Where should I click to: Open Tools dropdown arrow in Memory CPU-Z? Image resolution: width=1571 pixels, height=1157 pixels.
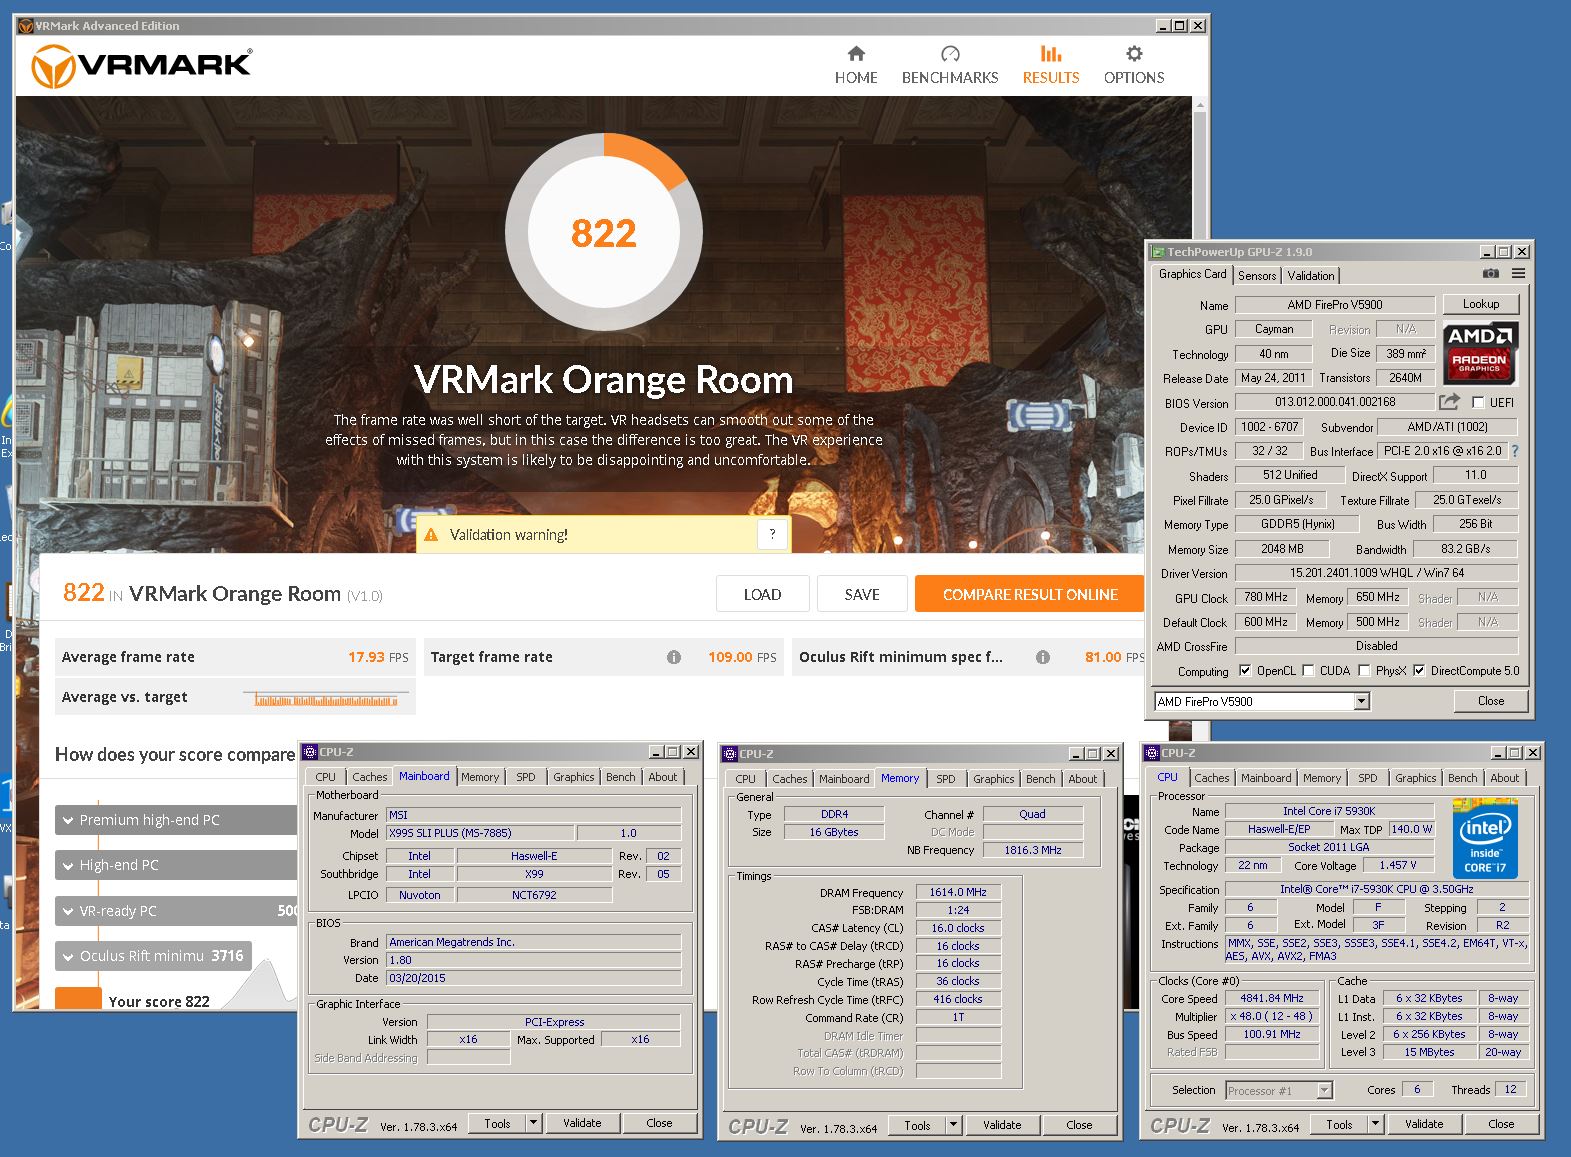[x=954, y=1125]
